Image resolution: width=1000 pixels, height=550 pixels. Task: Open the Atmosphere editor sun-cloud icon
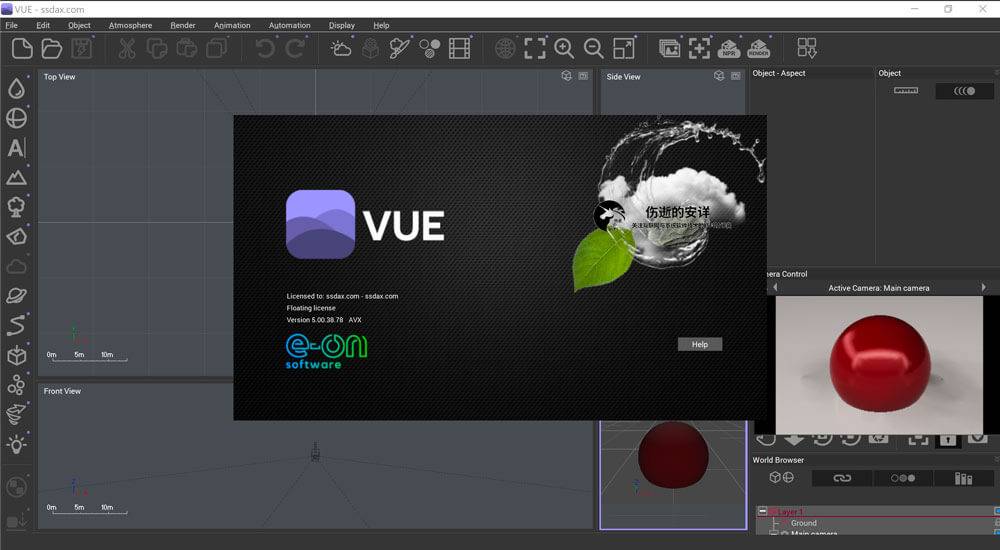click(341, 48)
